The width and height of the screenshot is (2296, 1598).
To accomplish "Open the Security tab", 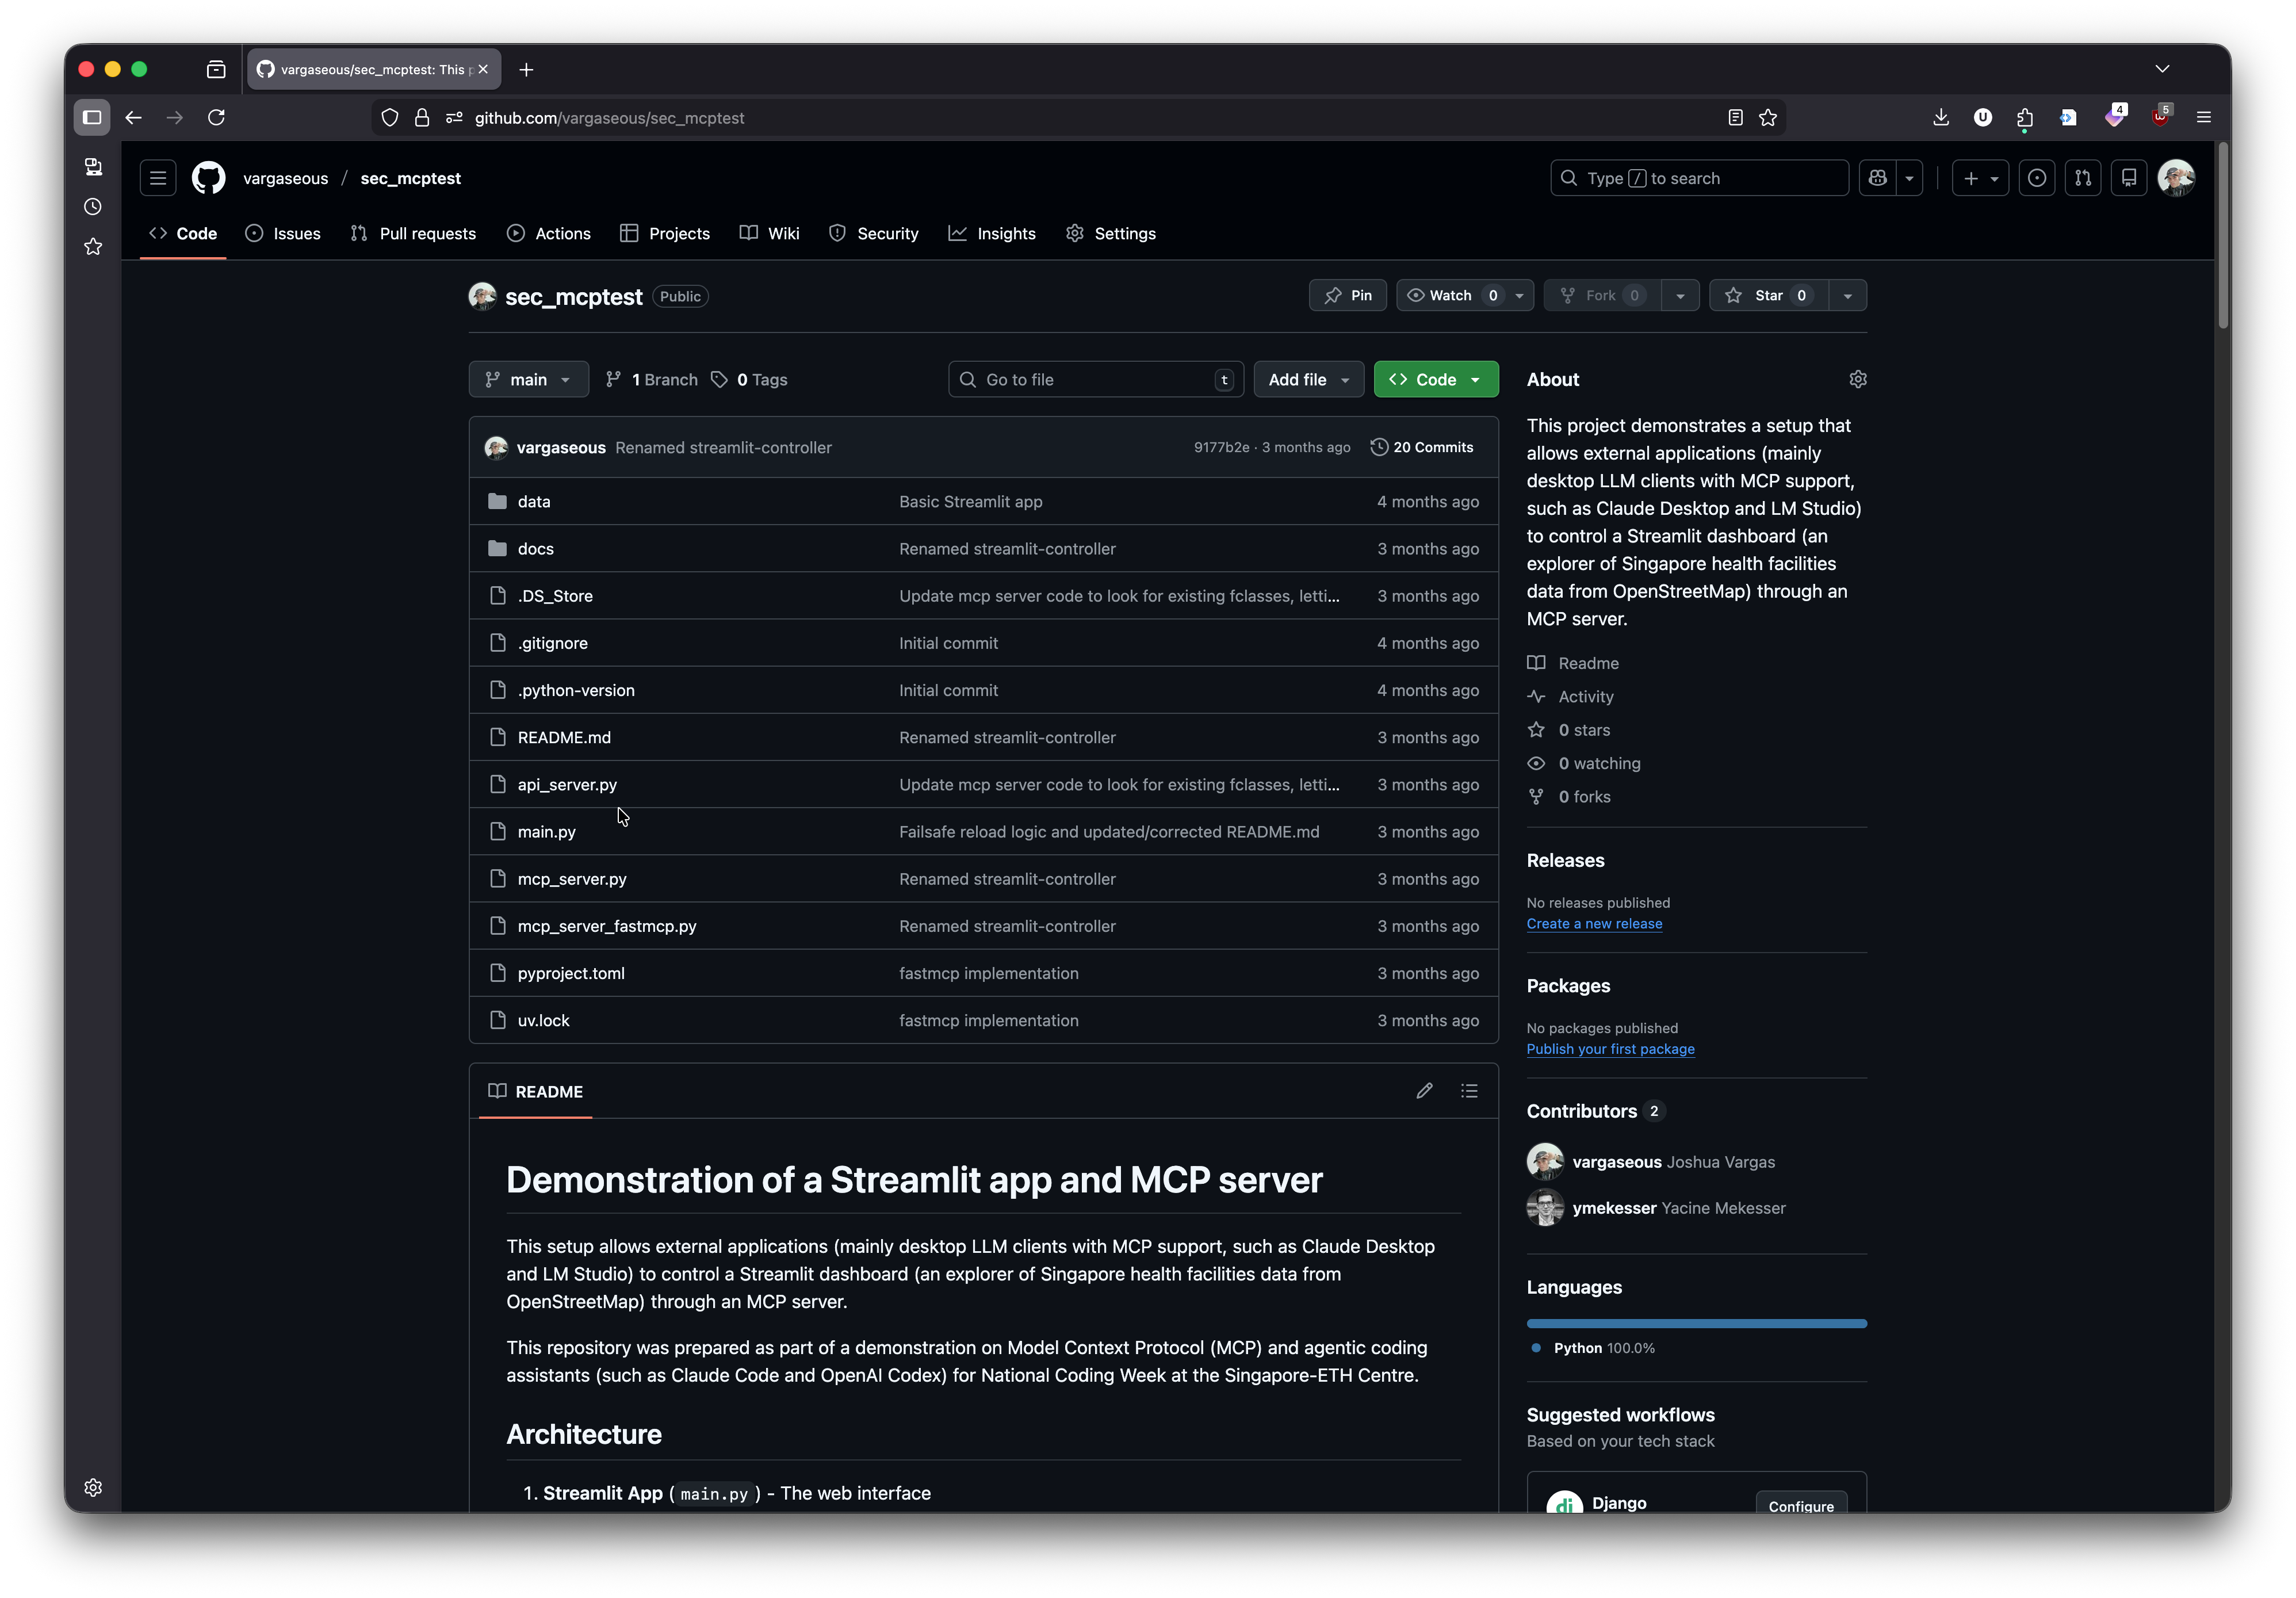I will point(874,233).
